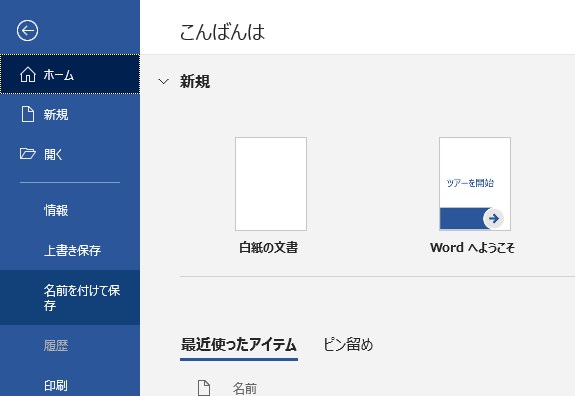The image size is (575, 396).
Task: Click the new document page icon
Action: (x=28, y=114)
